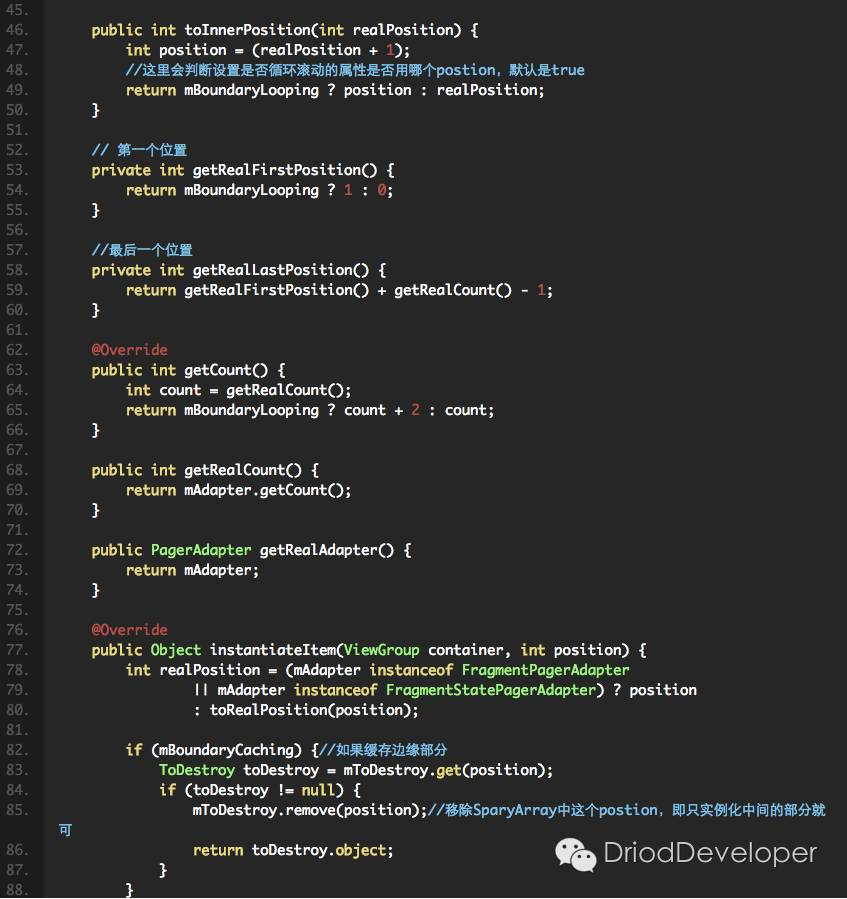Click the @Override annotation on line 76
The width and height of the screenshot is (847, 899).
click(x=130, y=630)
